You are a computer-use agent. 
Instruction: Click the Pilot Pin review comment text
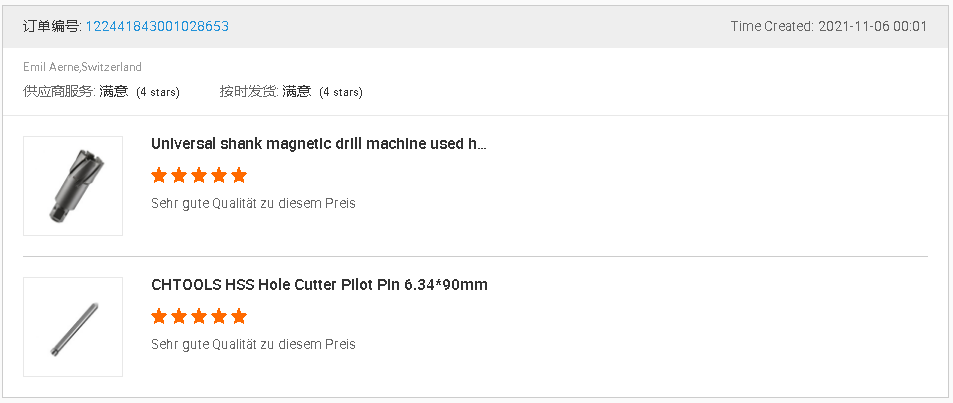[x=253, y=344]
